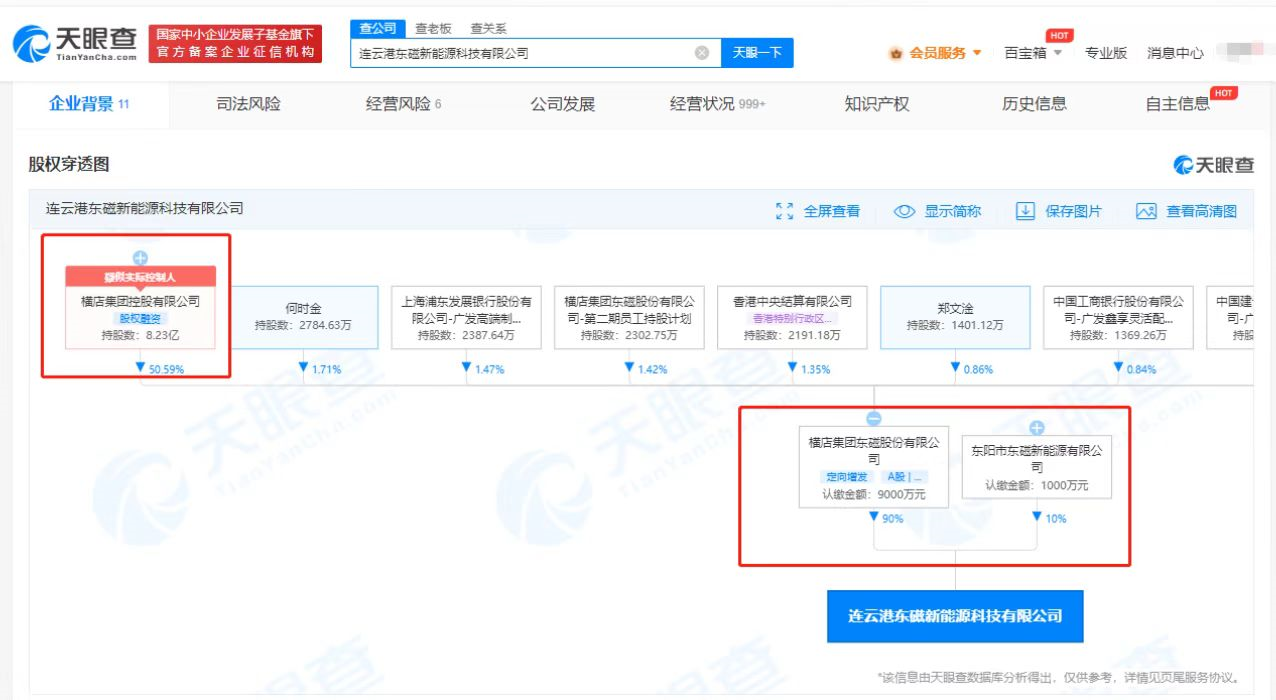Screen dimensions: 1276x700
Task: Click the 保存图片 text button
Action: click(1073, 211)
